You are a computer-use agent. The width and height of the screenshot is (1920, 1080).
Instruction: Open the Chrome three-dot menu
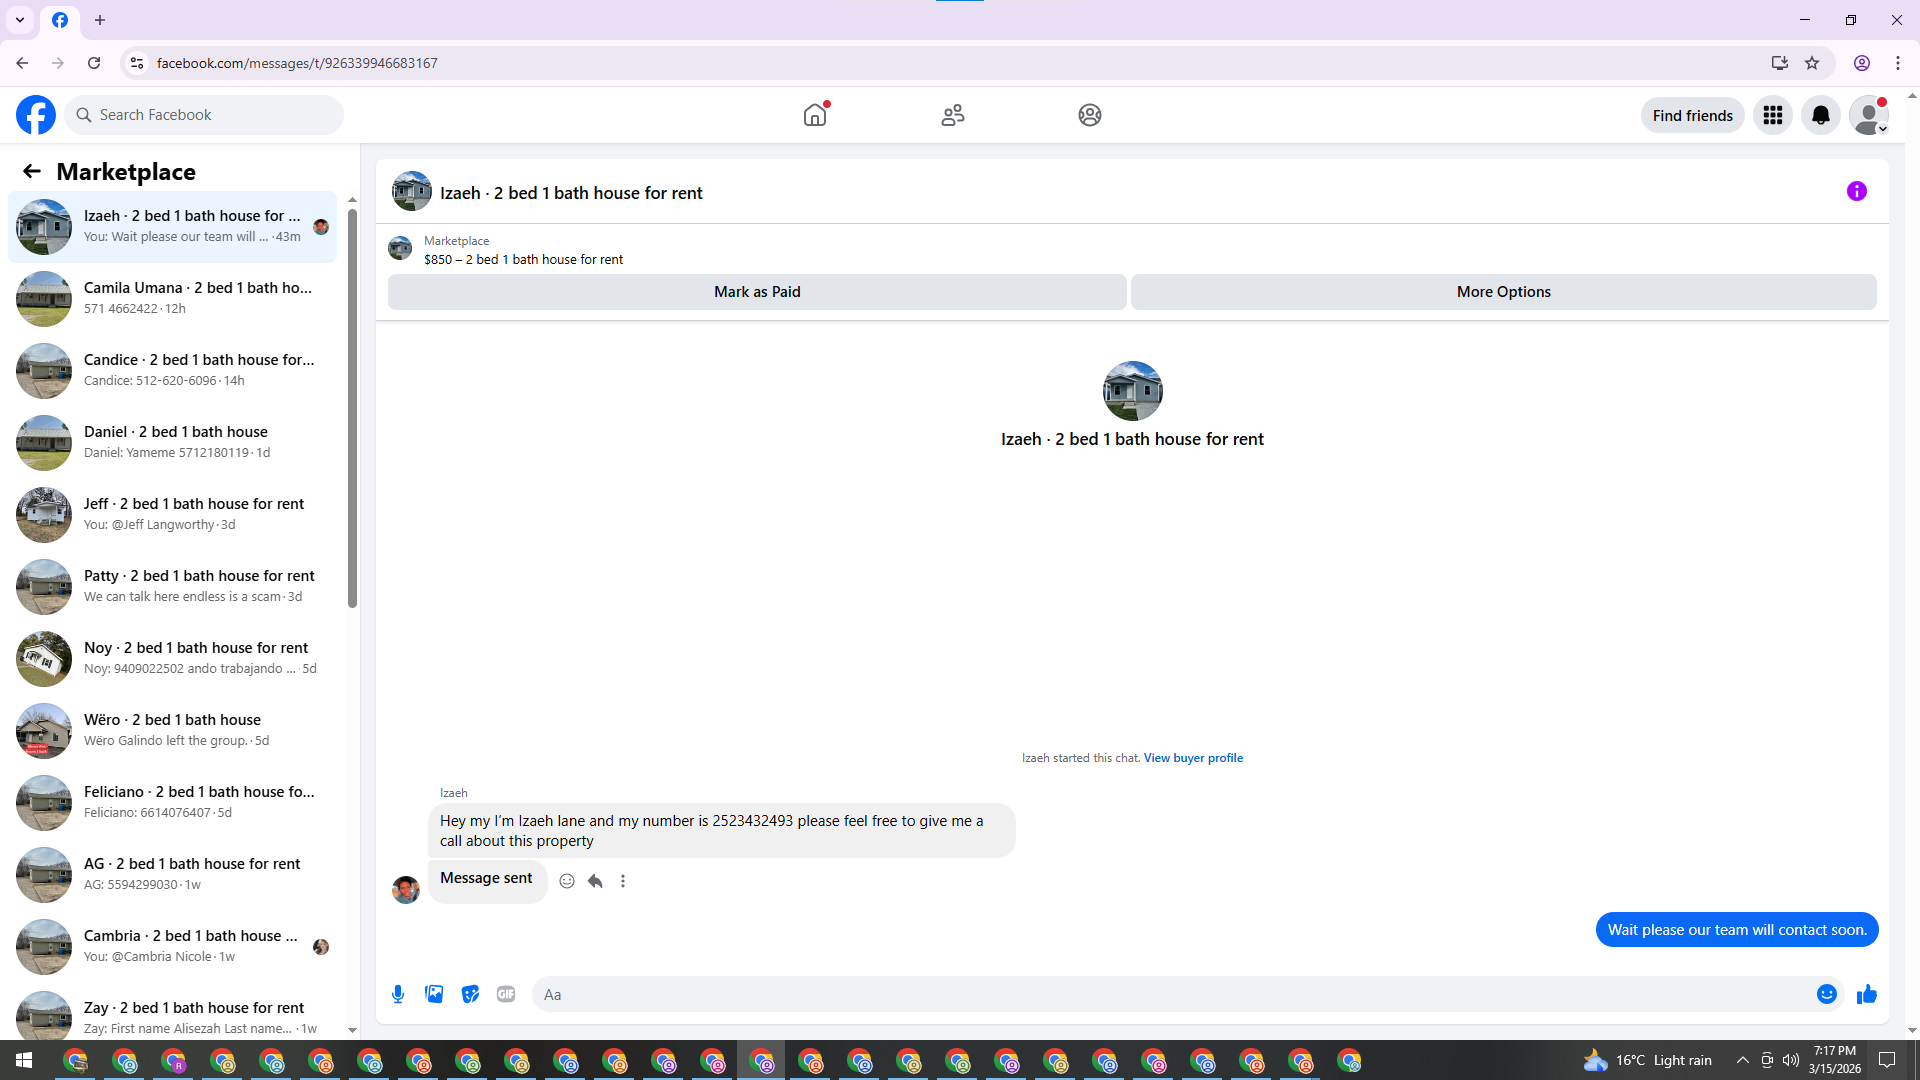point(1898,63)
